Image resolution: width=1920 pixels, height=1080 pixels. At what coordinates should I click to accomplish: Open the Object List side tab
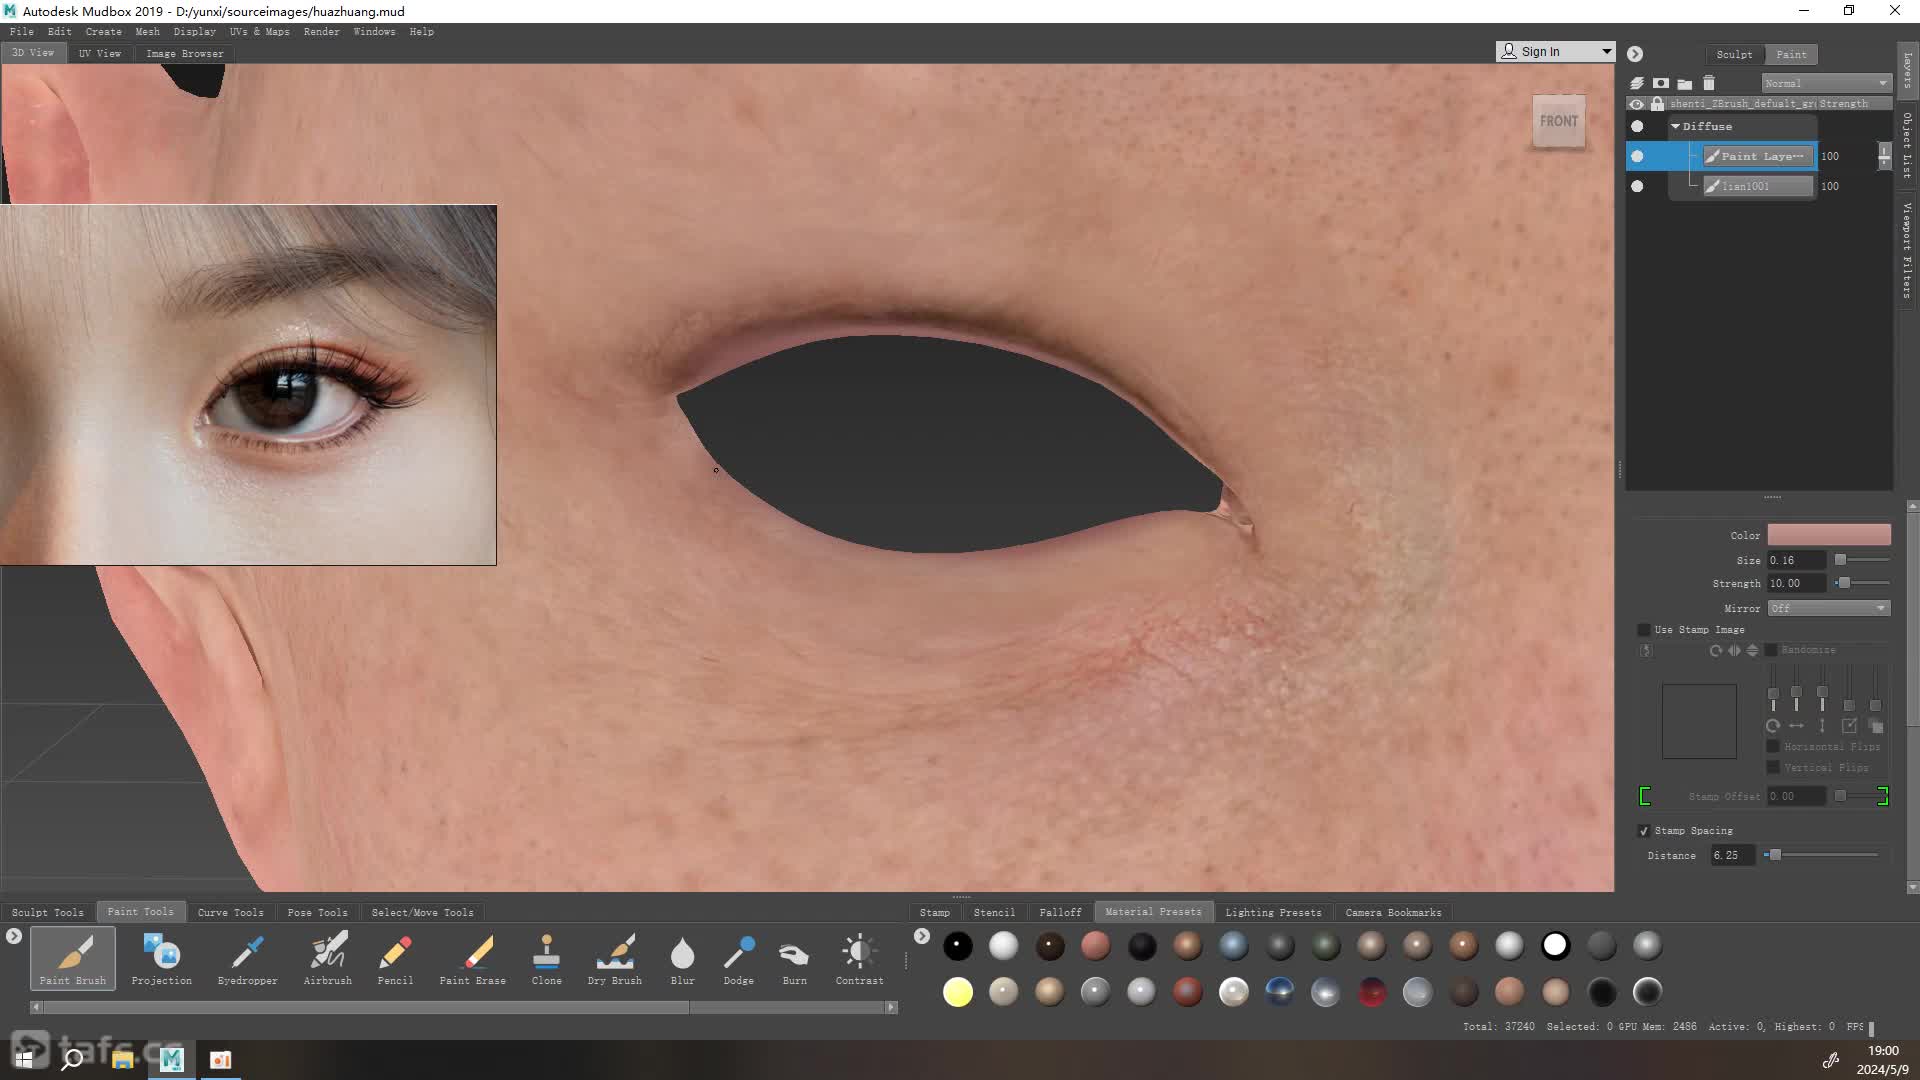(x=1908, y=145)
